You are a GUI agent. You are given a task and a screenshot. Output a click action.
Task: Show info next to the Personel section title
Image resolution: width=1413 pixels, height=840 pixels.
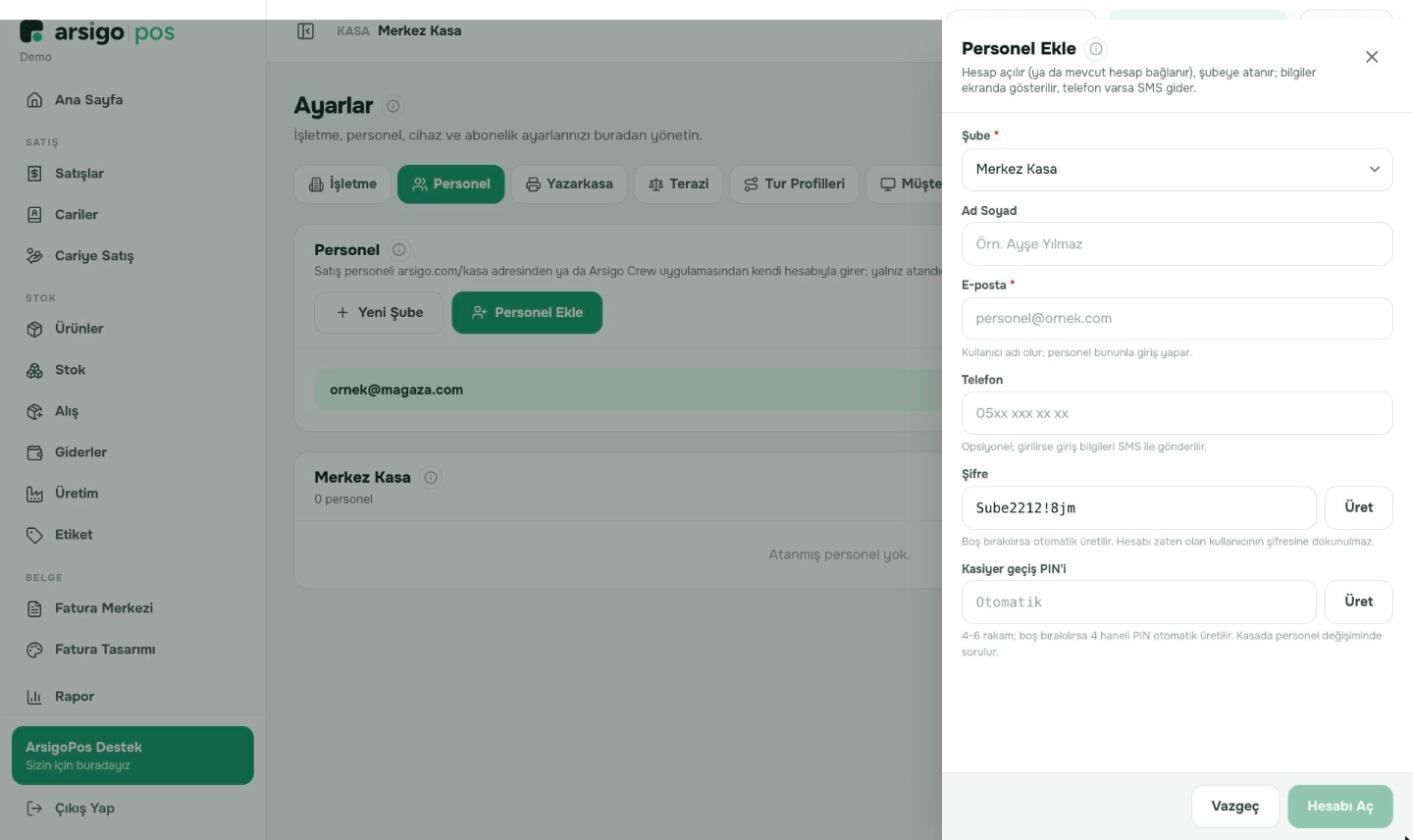click(399, 250)
